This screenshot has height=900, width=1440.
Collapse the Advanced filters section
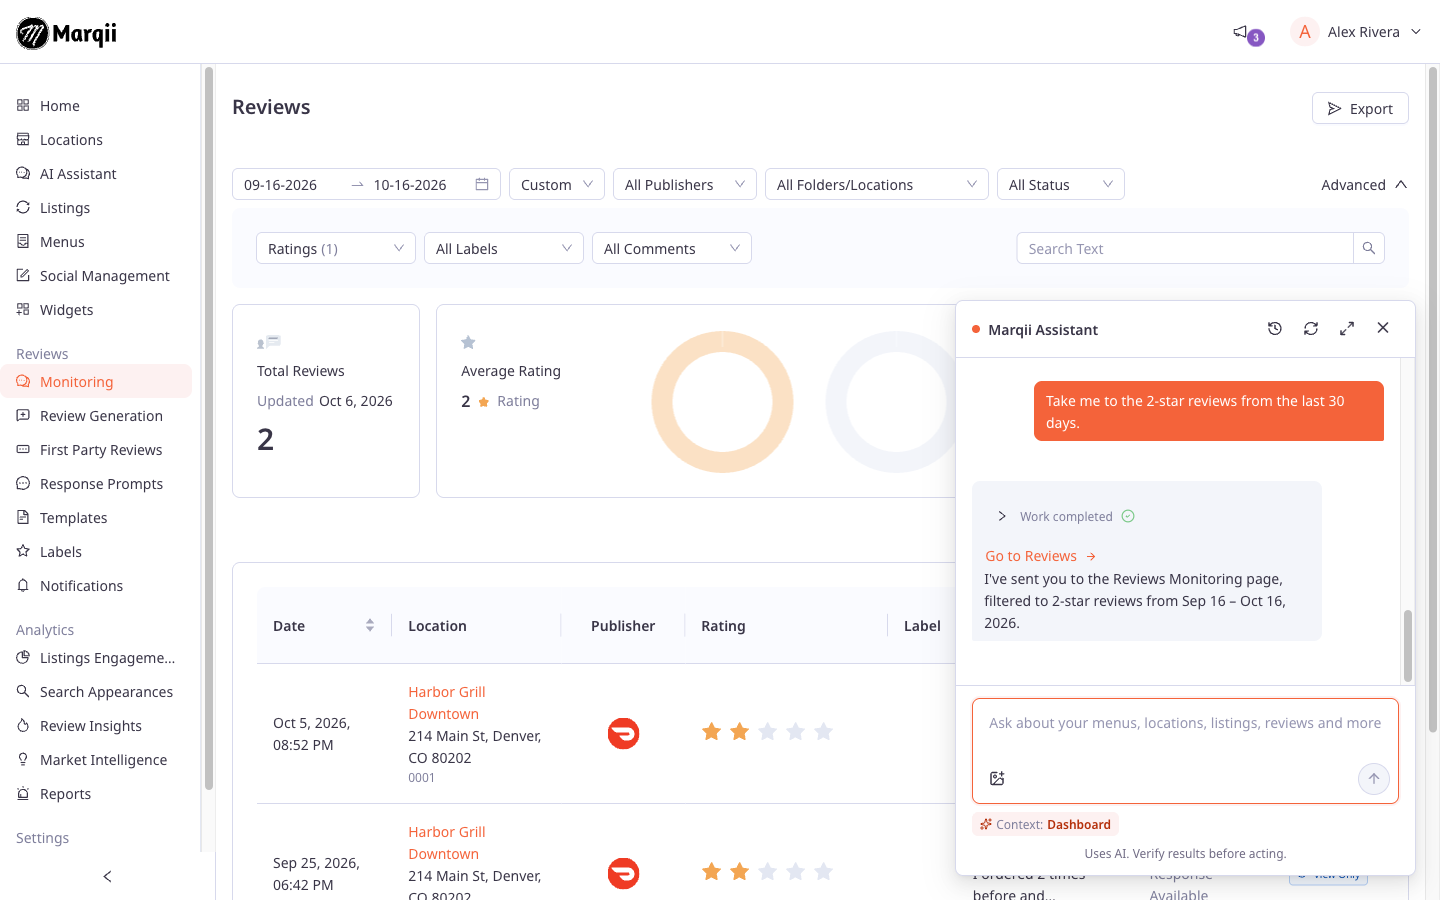tap(1364, 185)
